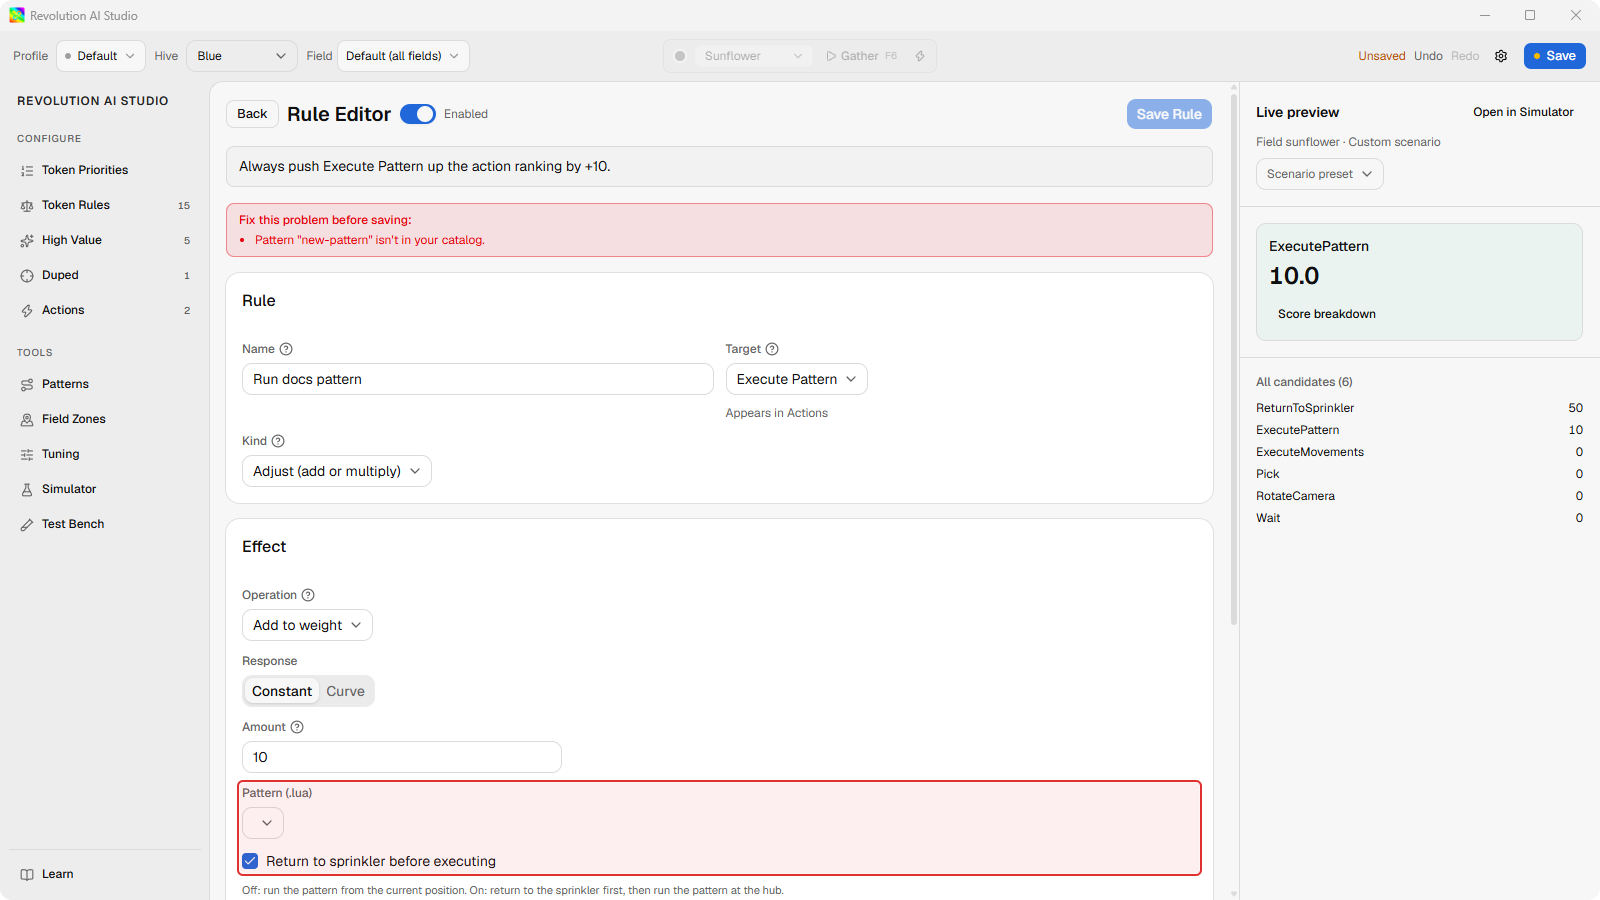Click the Save Rule button

click(1169, 114)
